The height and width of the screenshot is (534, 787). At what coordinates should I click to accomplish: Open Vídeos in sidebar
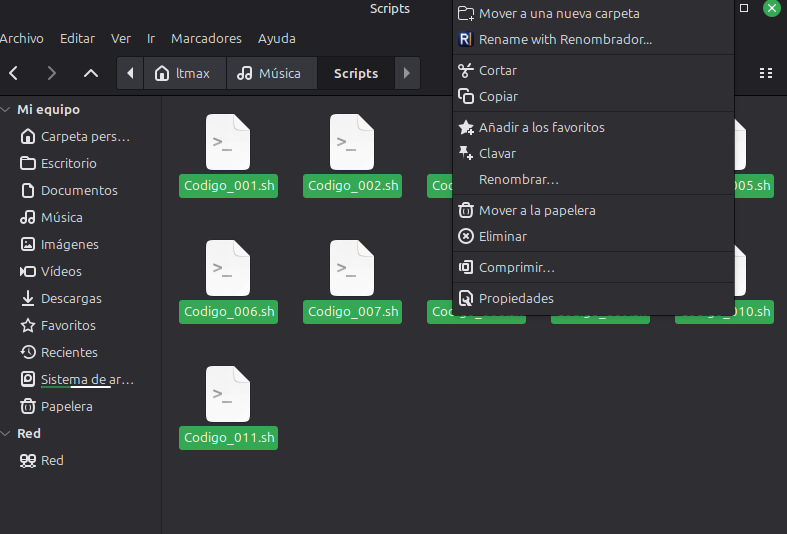[80, 272]
